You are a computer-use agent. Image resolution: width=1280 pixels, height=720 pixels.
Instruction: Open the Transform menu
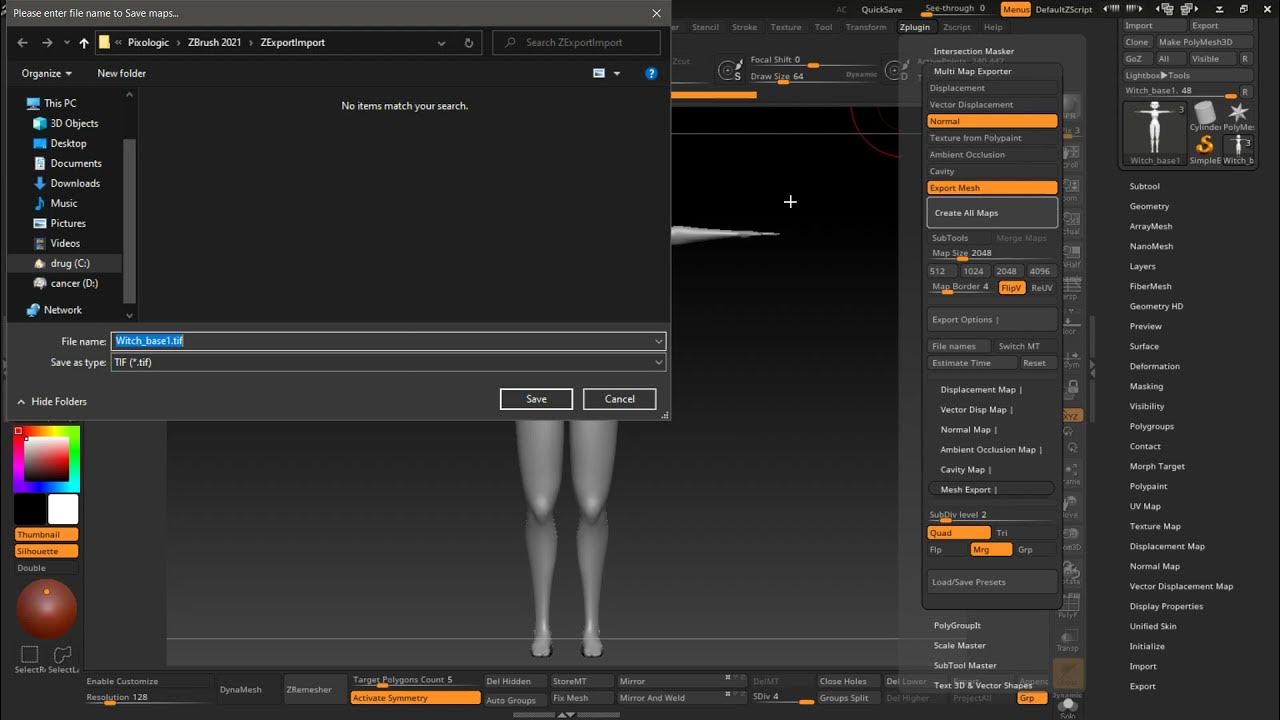click(x=866, y=27)
